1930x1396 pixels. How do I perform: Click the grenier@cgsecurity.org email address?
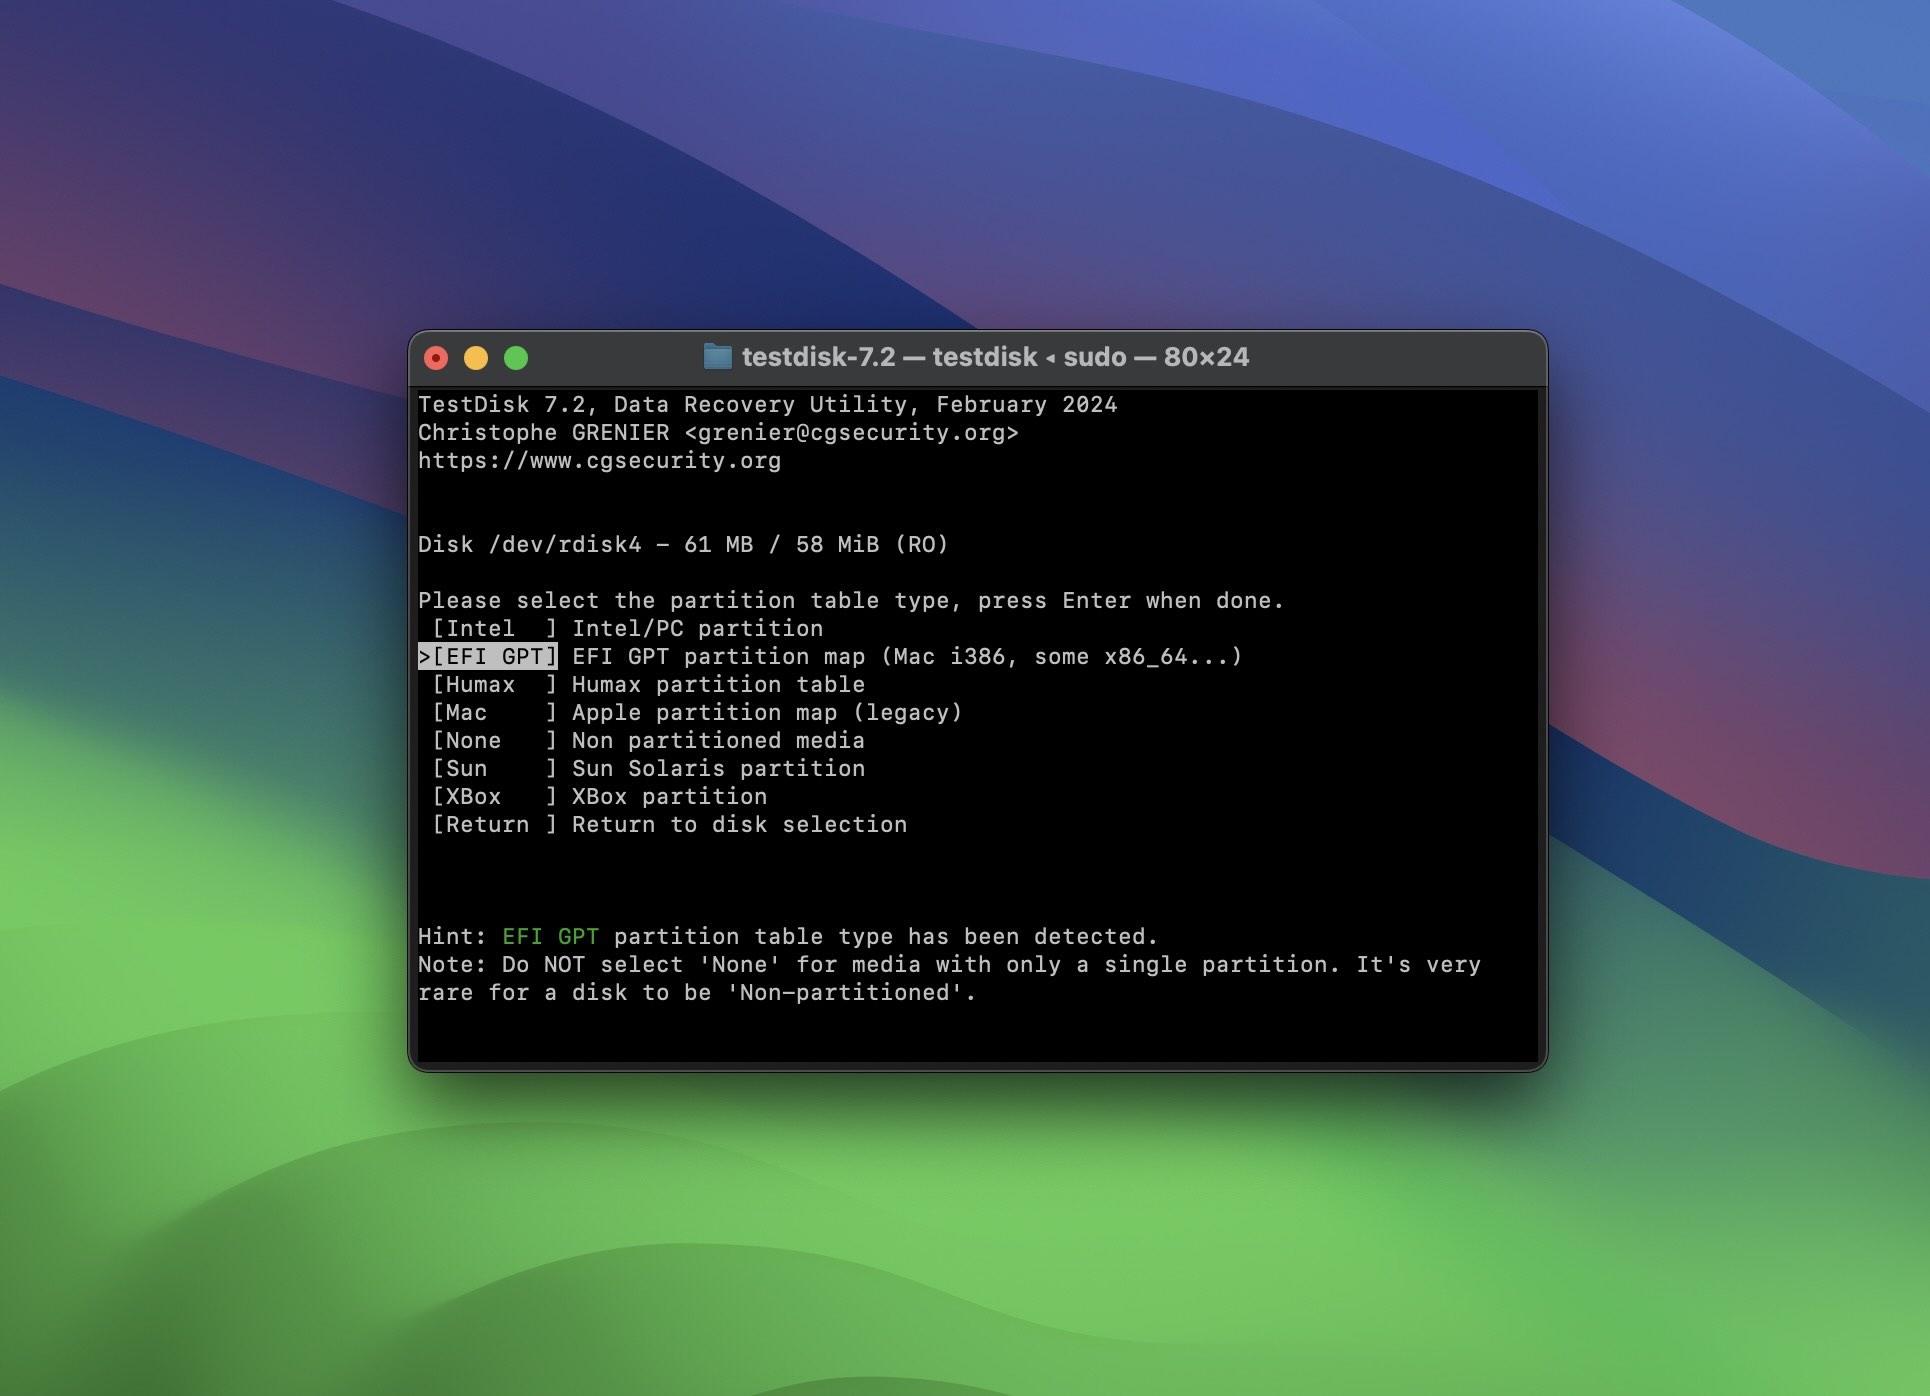click(851, 433)
